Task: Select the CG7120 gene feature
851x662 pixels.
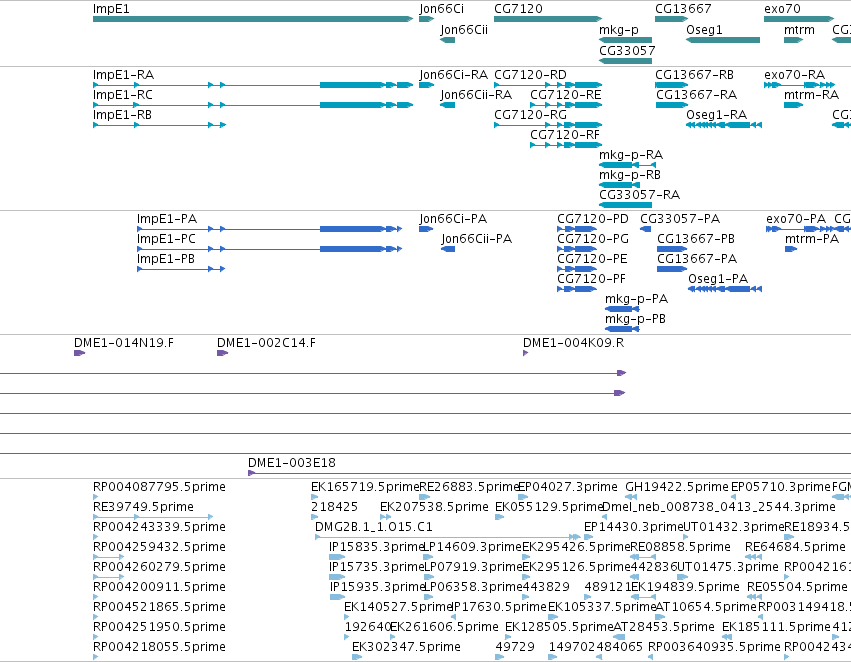Action: point(548,19)
